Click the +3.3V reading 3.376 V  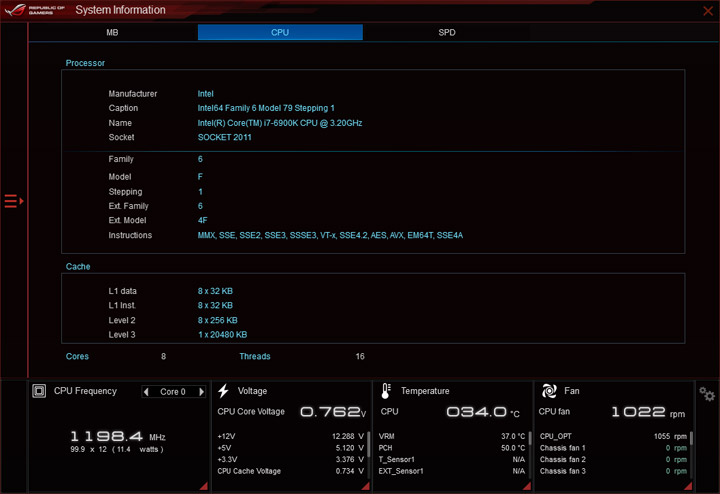coord(349,459)
